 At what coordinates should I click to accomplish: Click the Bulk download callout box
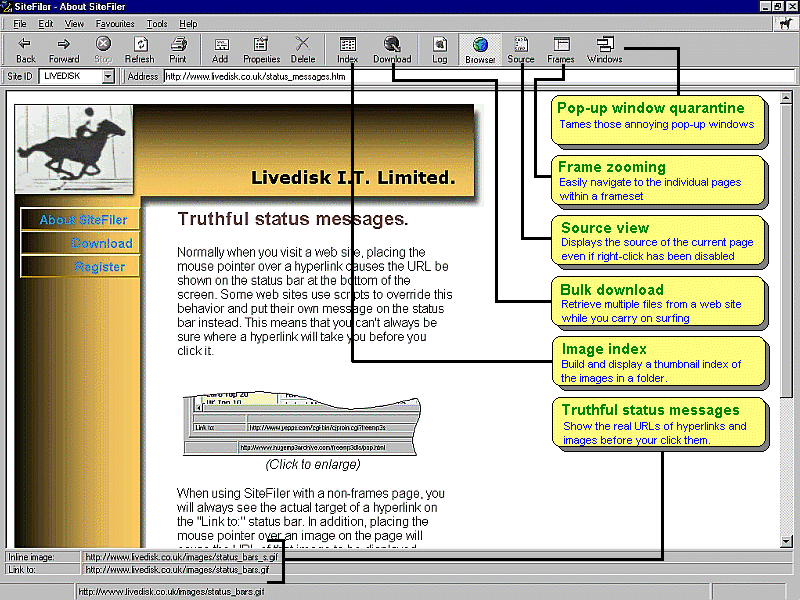[659, 303]
